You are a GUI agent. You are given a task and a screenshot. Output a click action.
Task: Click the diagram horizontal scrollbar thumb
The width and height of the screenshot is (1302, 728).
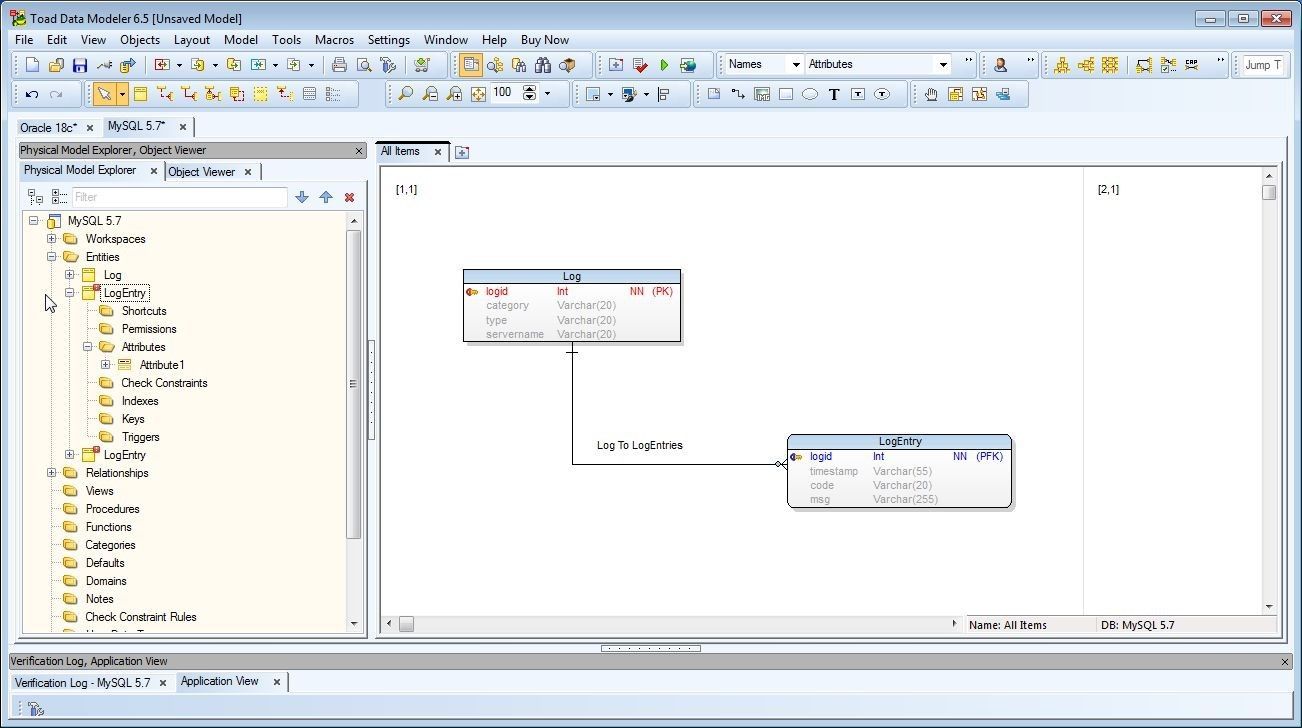(406, 624)
